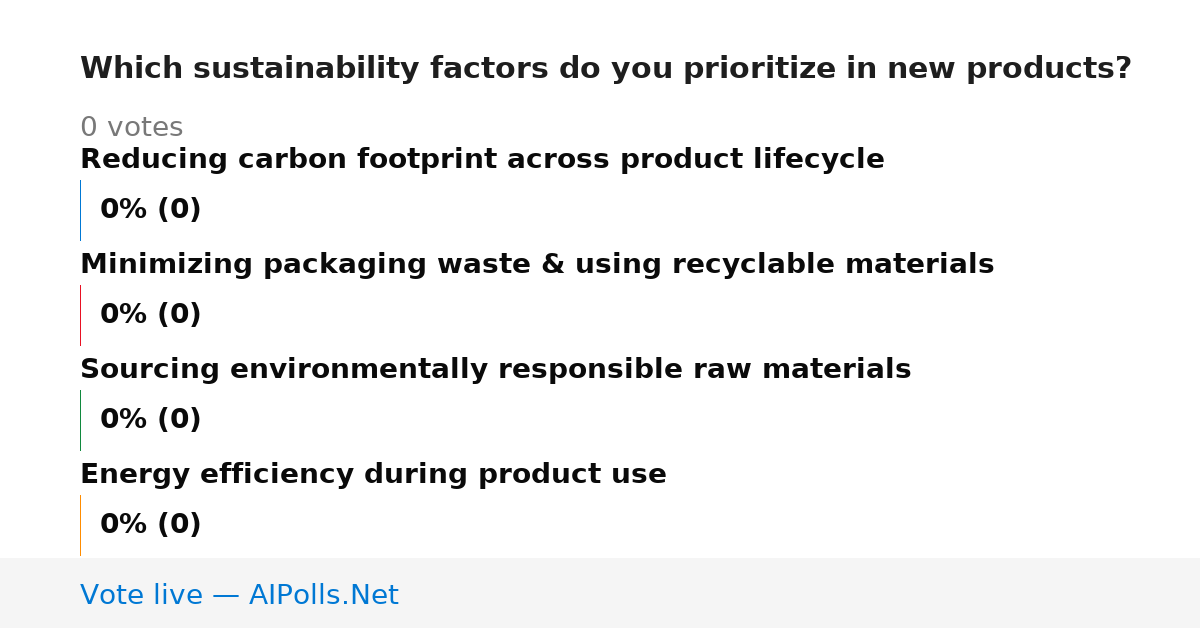Open the Vote live AIPolls.Net link

pos(239,595)
